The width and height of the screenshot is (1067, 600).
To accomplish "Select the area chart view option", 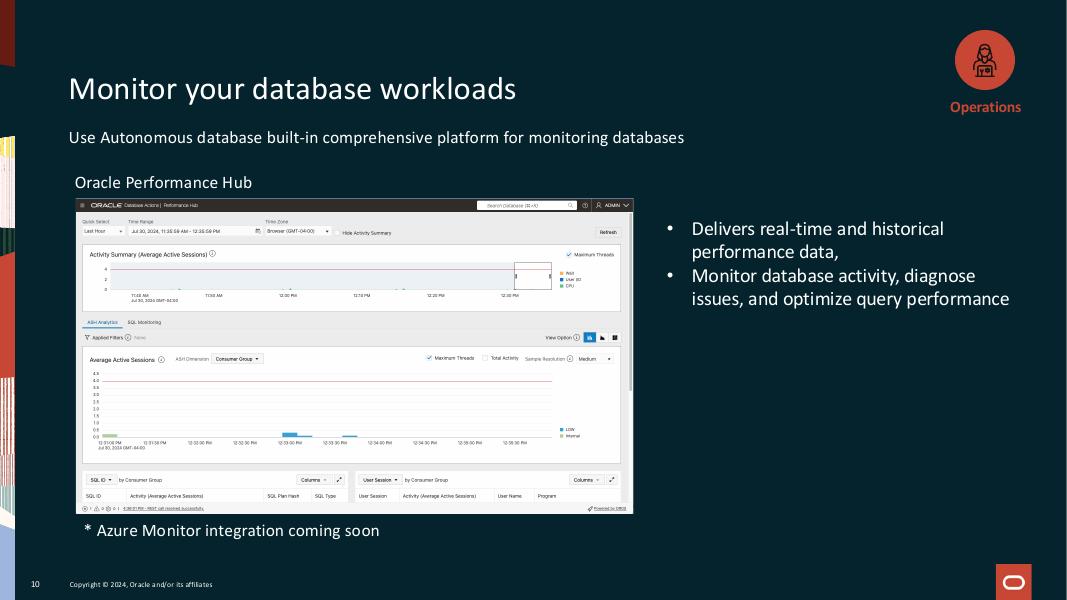I will 602,337.
